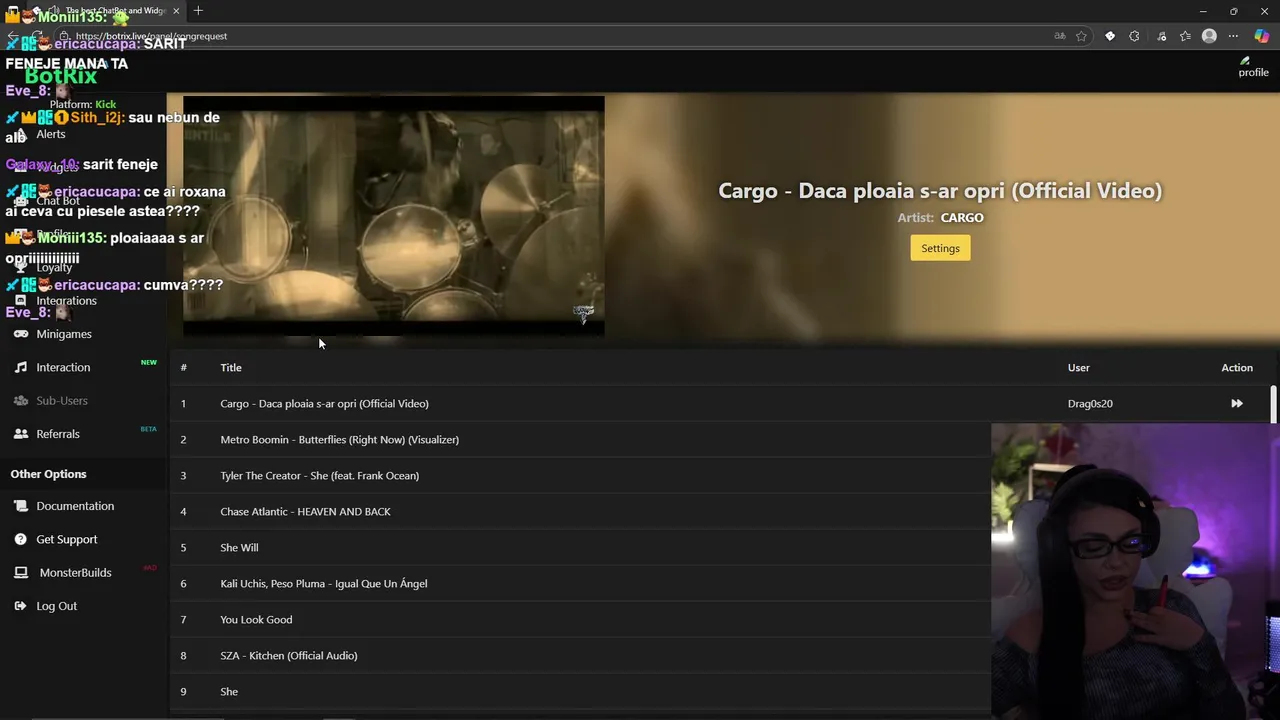Open the browser favorites list icon
Screen dimensions: 1280x720
(1186, 36)
